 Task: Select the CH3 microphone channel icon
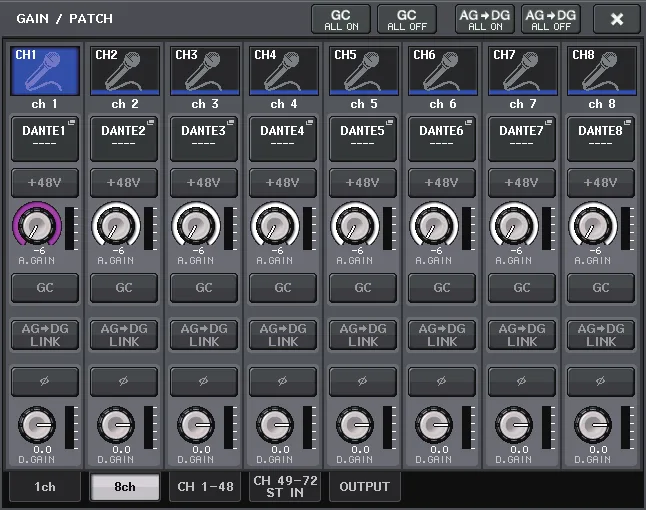[x=205, y=71]
